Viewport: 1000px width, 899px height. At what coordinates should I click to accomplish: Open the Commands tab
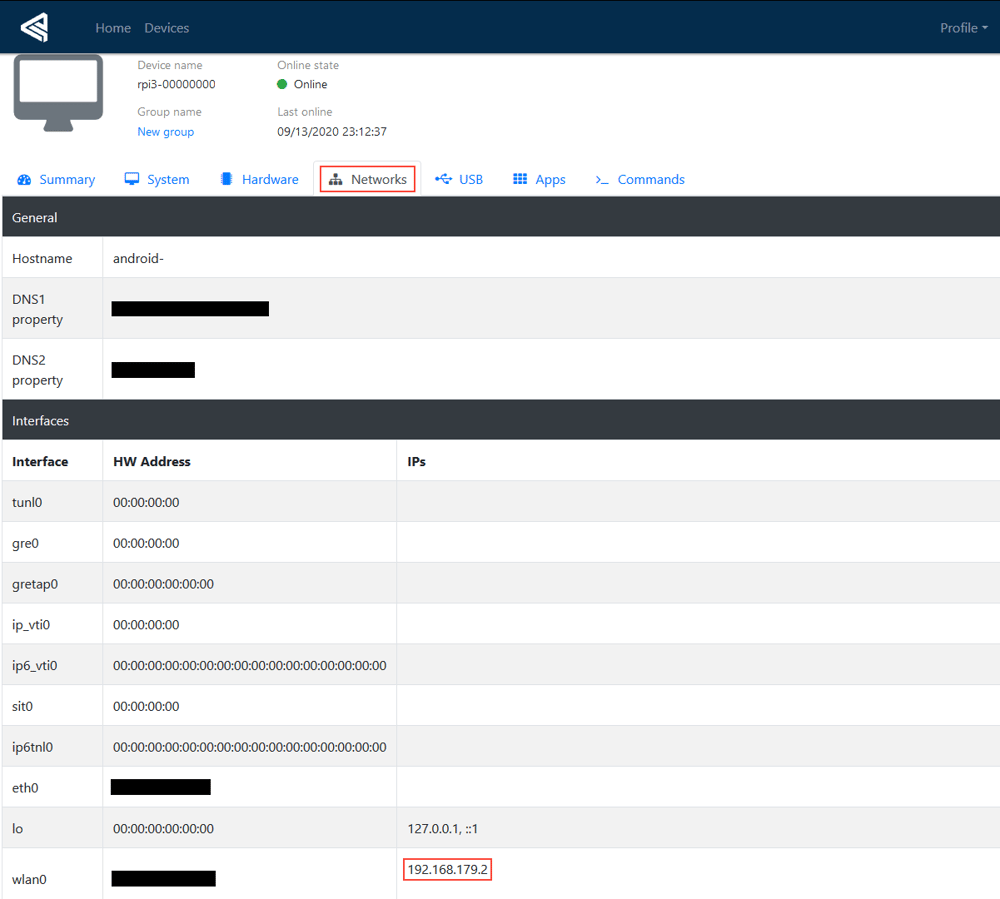tap(650, 180)
